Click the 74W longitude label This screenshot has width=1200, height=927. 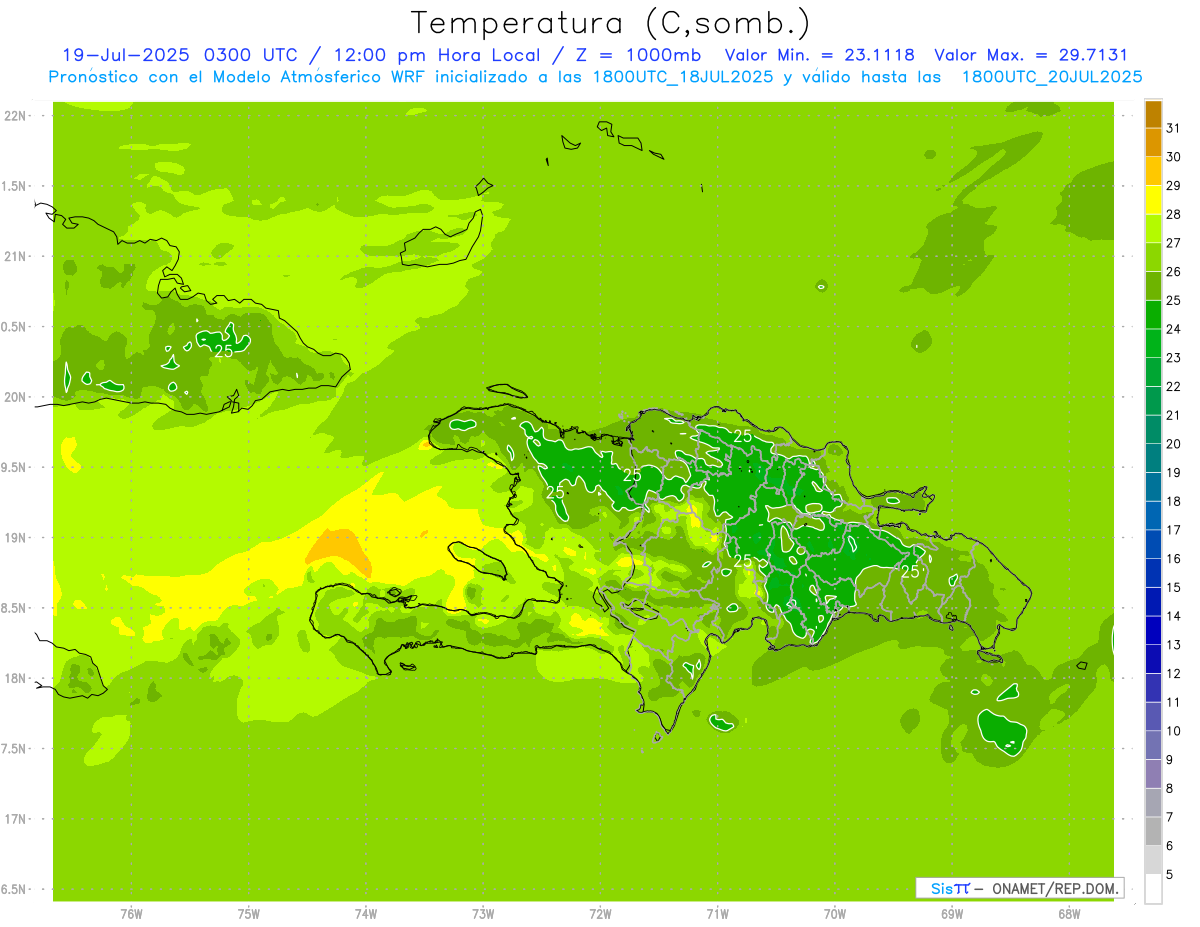click(366, 914)
